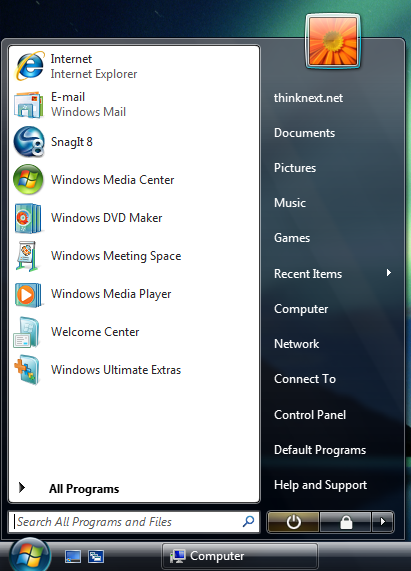411x571 pixels.
Task: Click the Windows Mail text label
Action: (88, 112)
